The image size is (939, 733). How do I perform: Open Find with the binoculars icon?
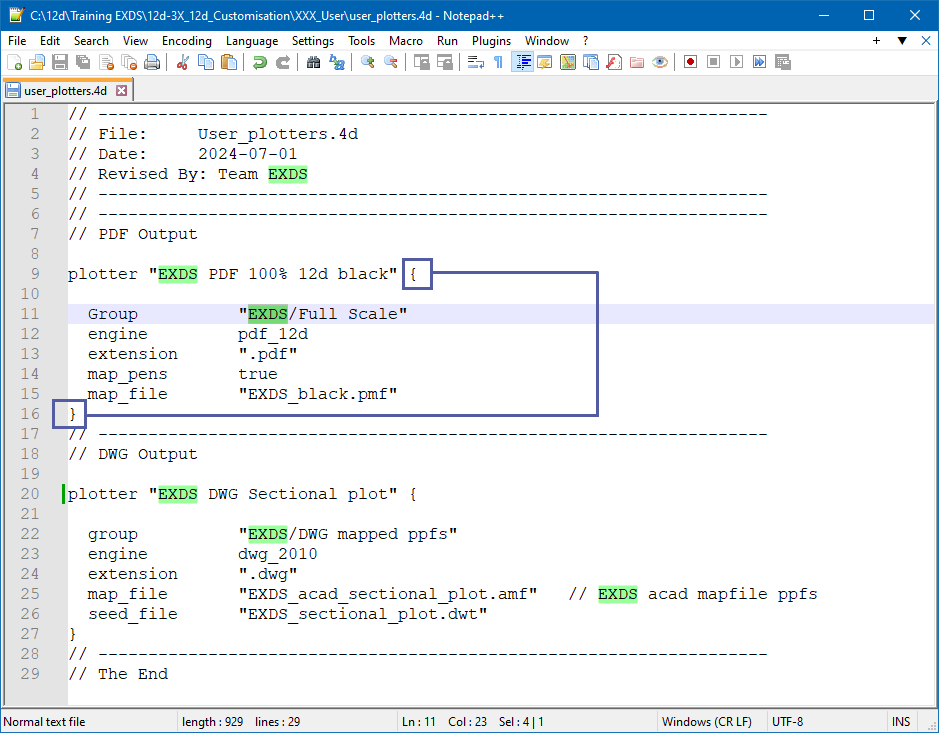tap(313, 62)
